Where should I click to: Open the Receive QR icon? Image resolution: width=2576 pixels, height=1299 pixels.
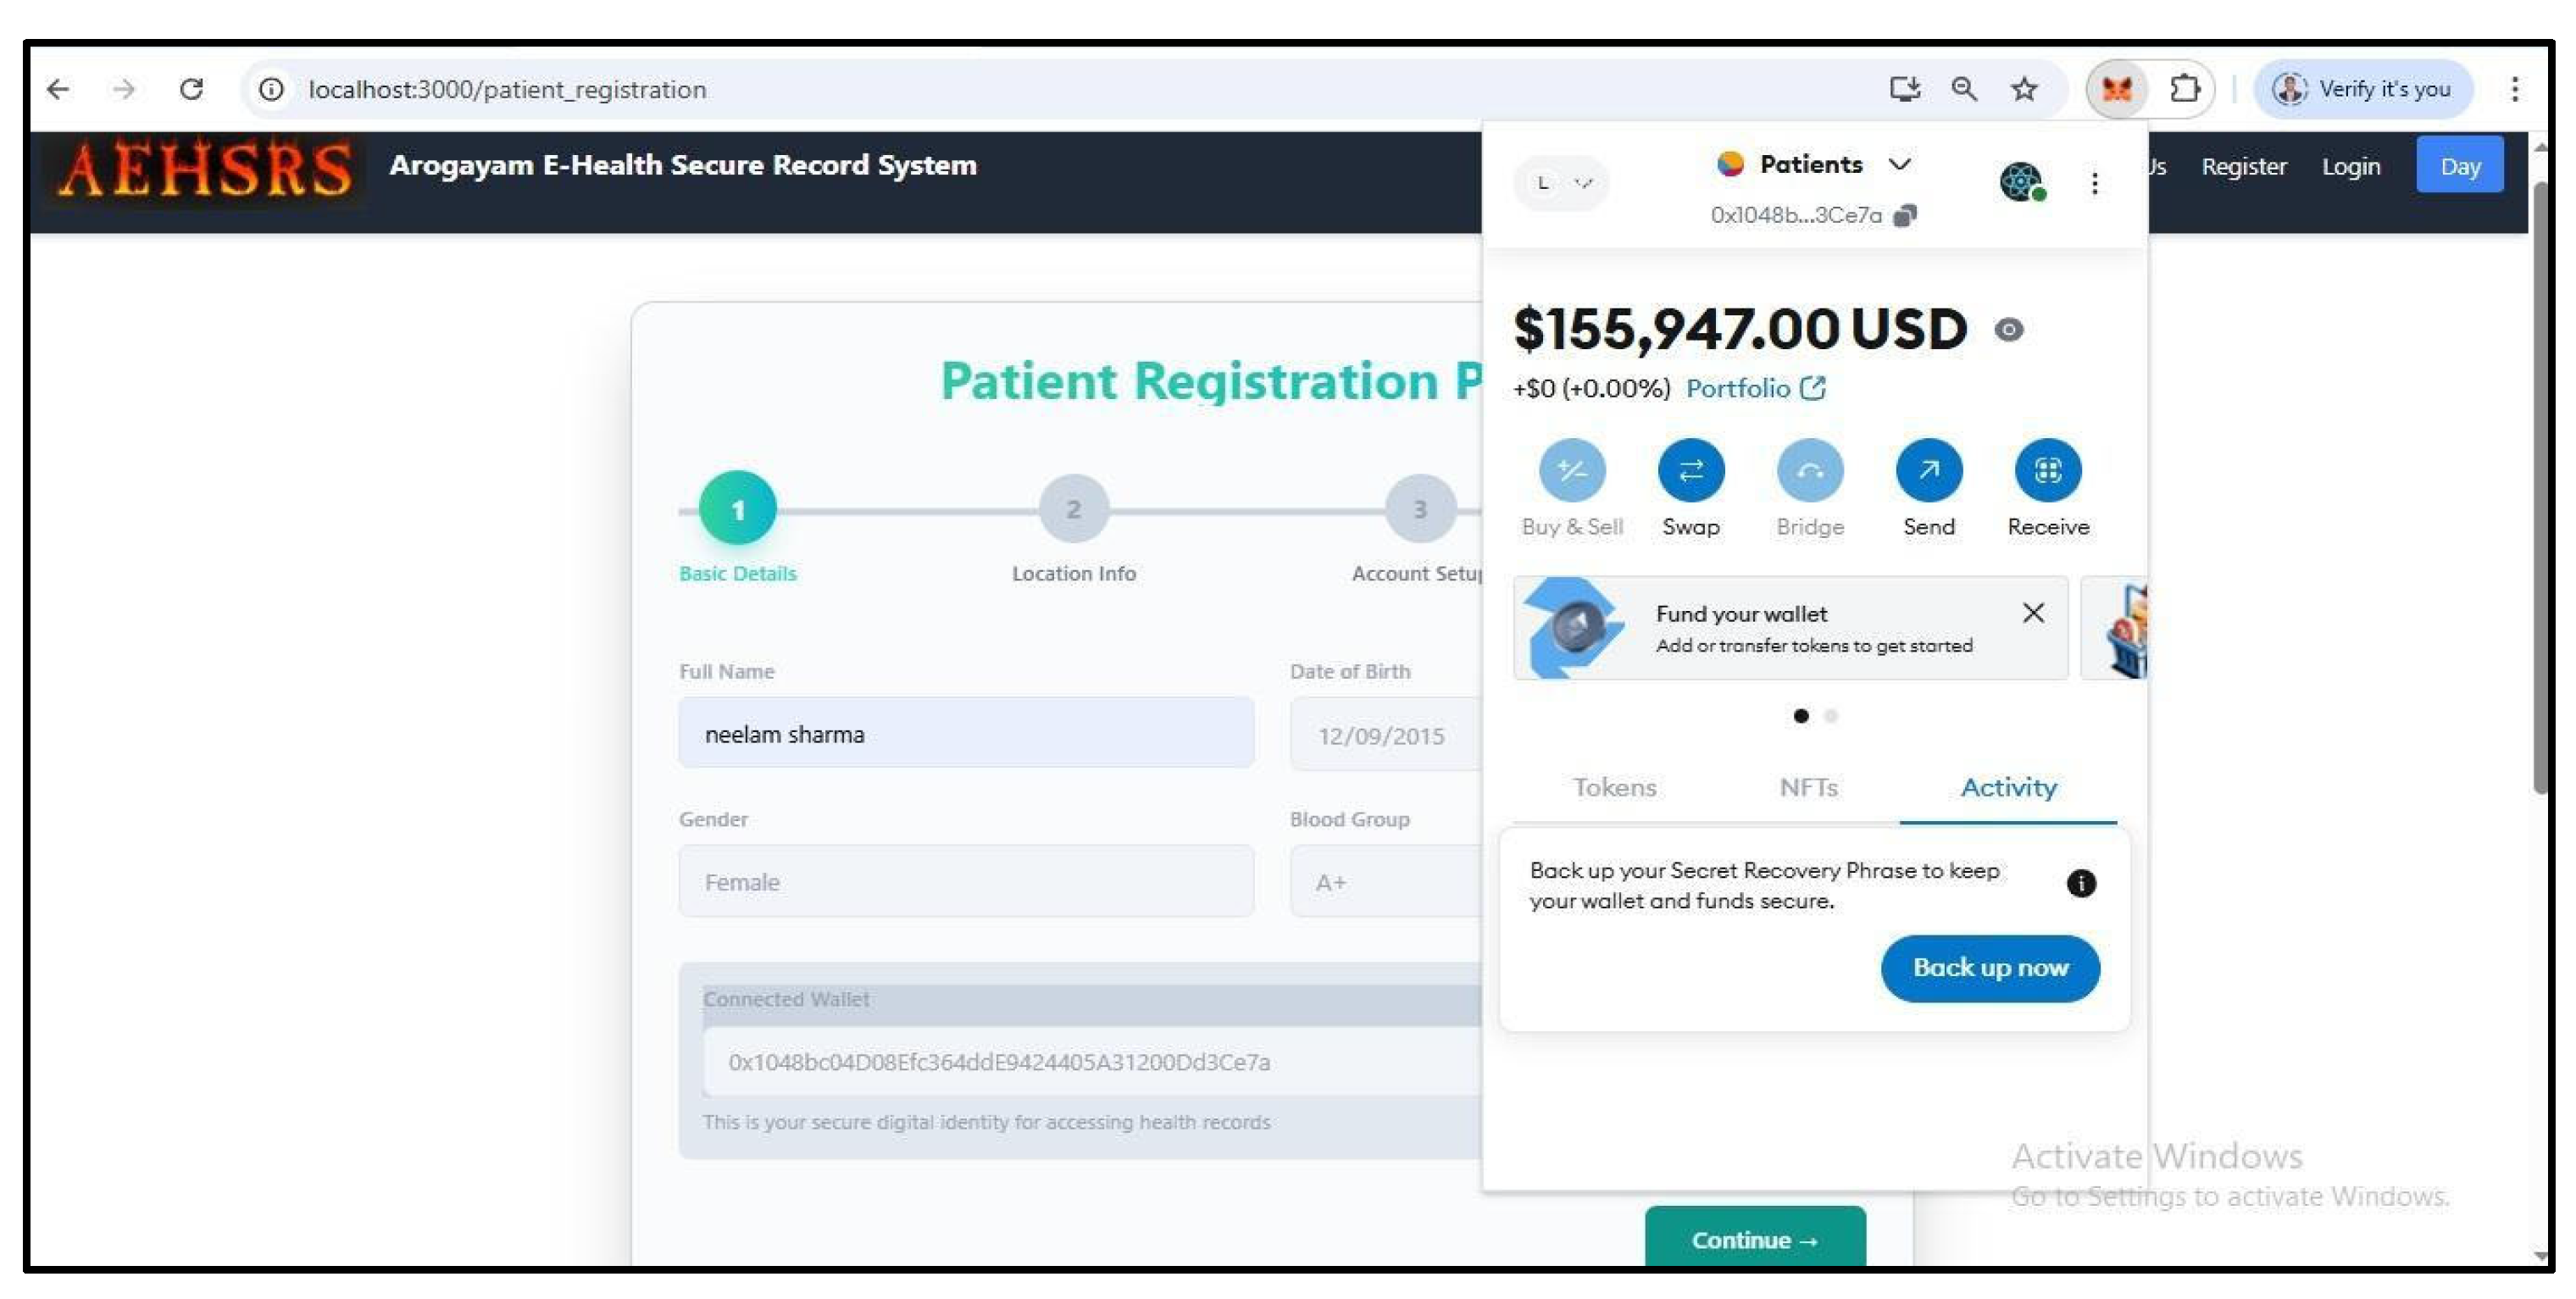[2047, 470]
